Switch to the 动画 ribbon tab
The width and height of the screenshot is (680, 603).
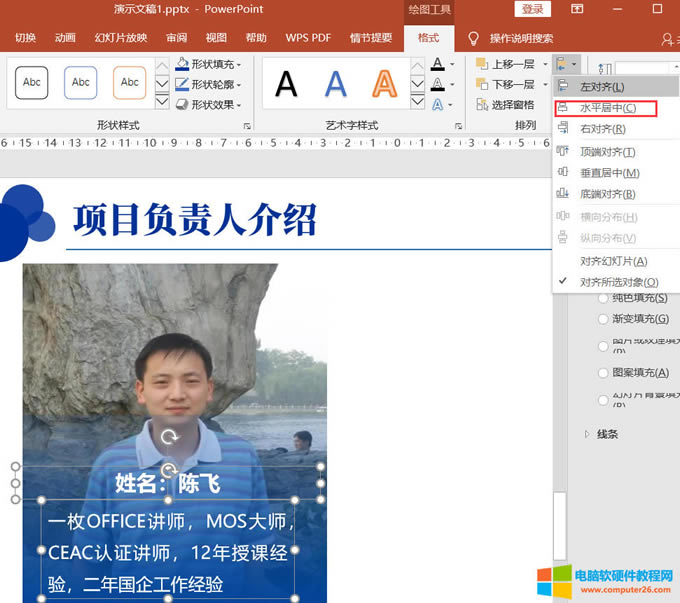(65, 38)
